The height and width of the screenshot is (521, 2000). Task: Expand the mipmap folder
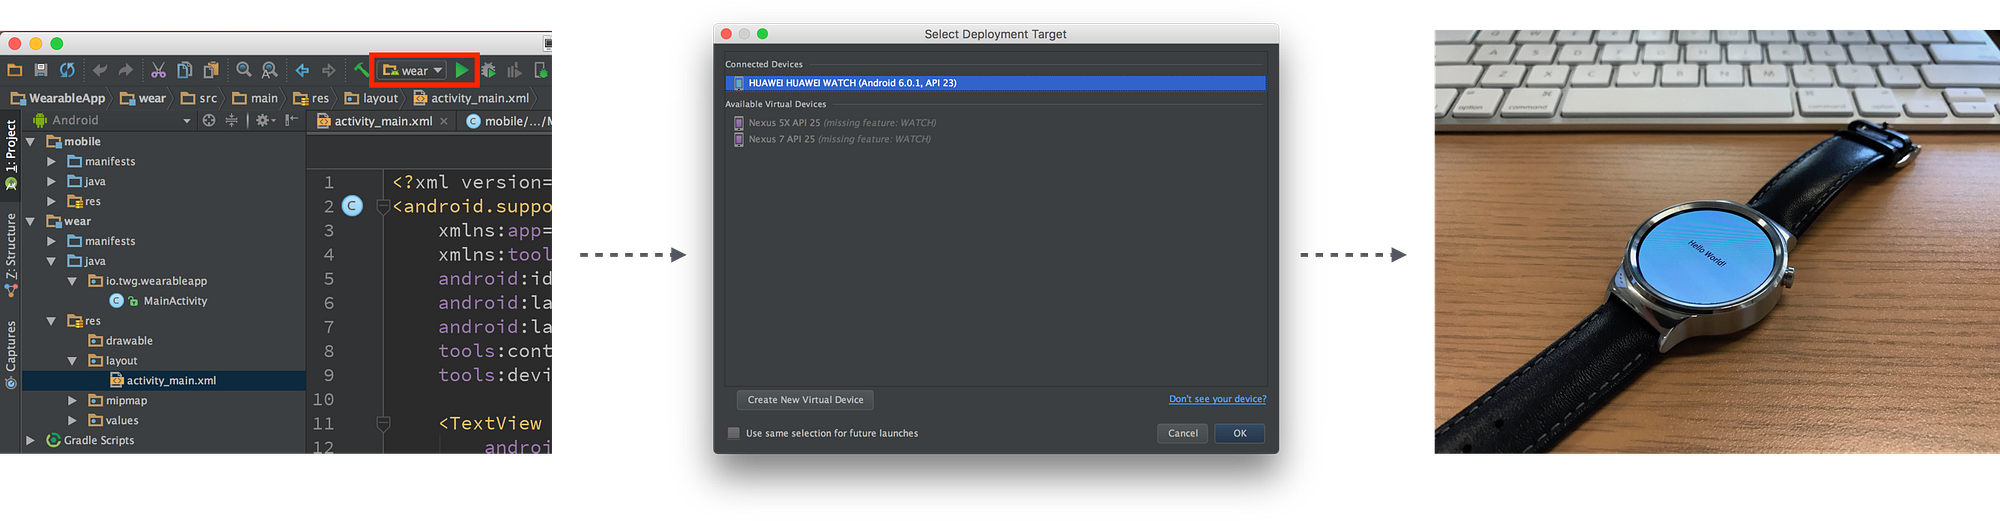(x=72, y=400)
